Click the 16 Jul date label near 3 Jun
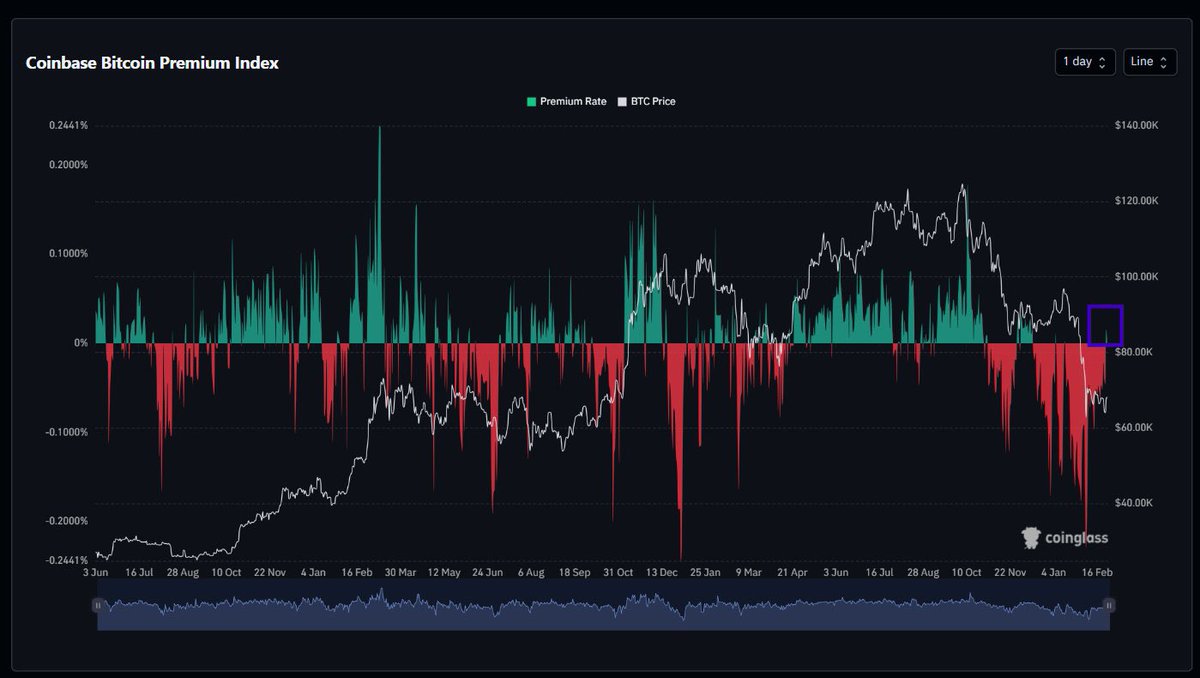This screenshot has width=1200, height=678. pos(139,573)
